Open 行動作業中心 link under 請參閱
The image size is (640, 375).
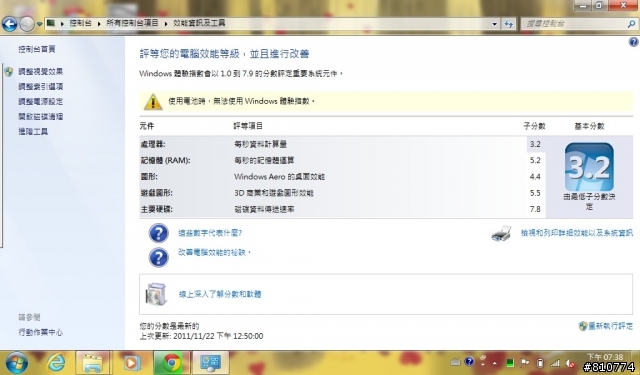click(40, 332)
